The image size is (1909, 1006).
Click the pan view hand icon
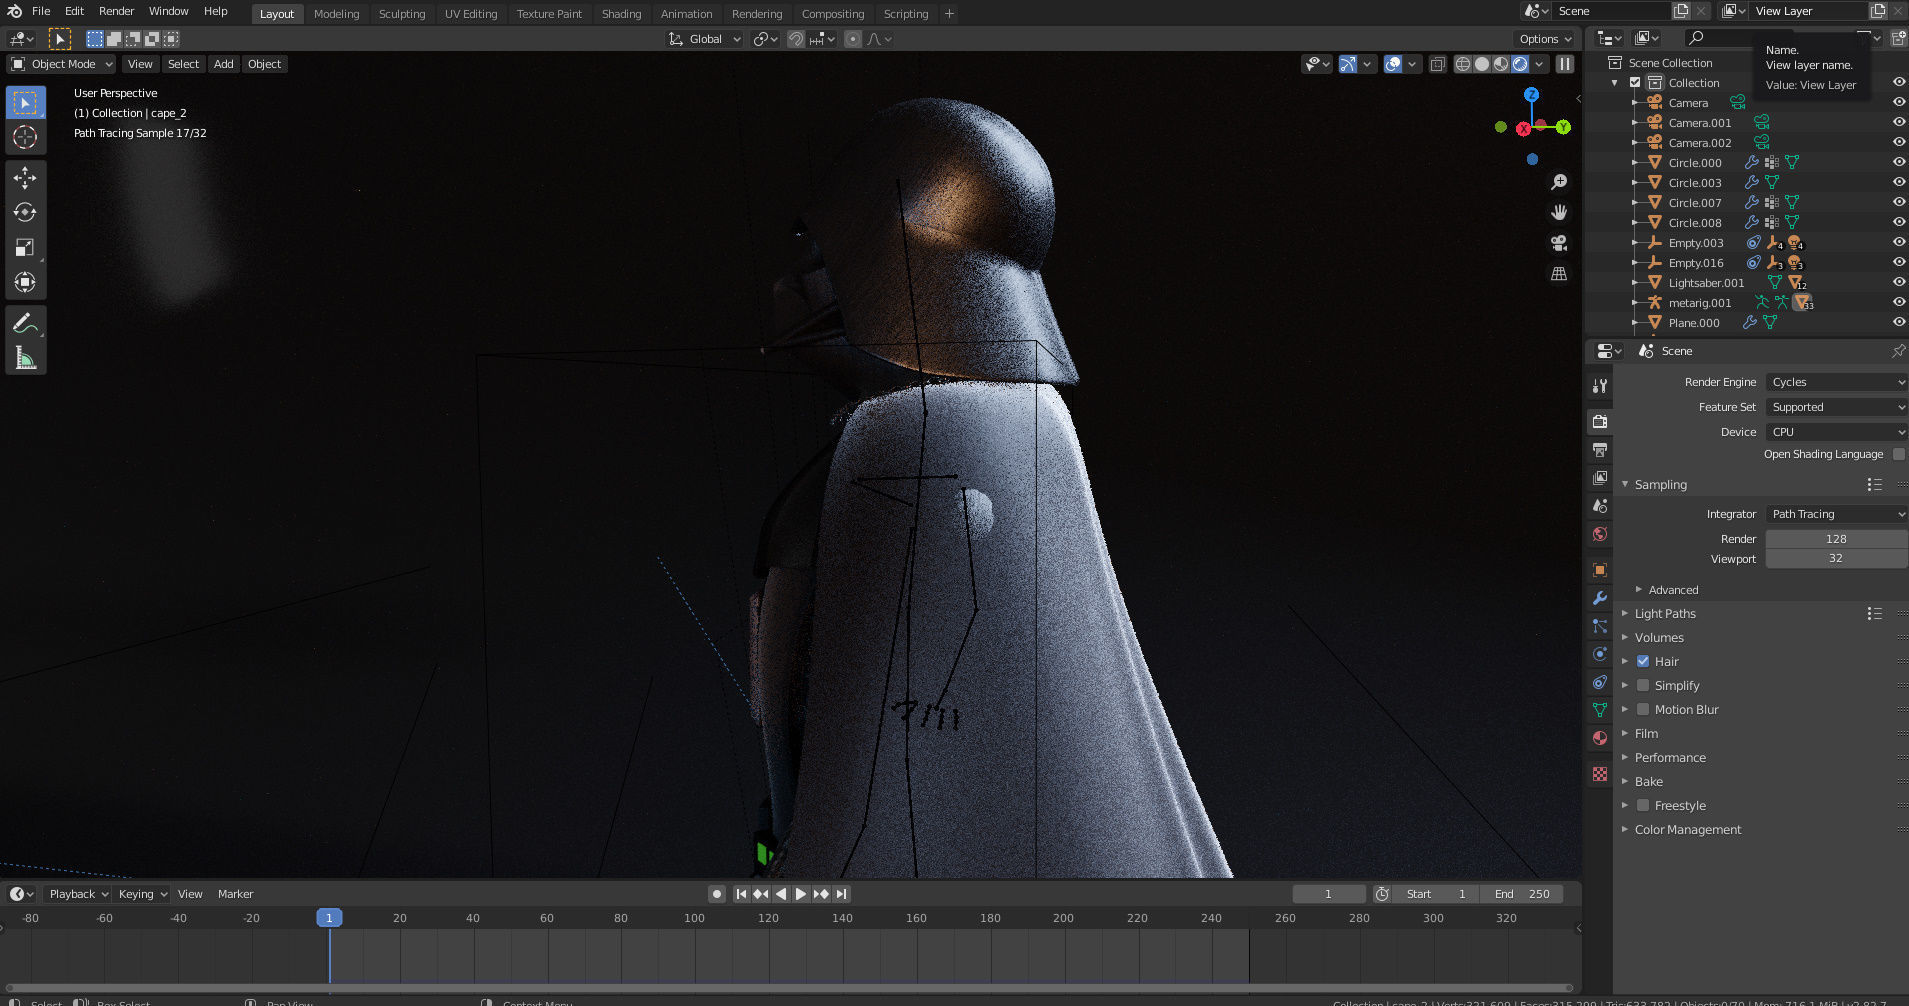click(1559, 212)
